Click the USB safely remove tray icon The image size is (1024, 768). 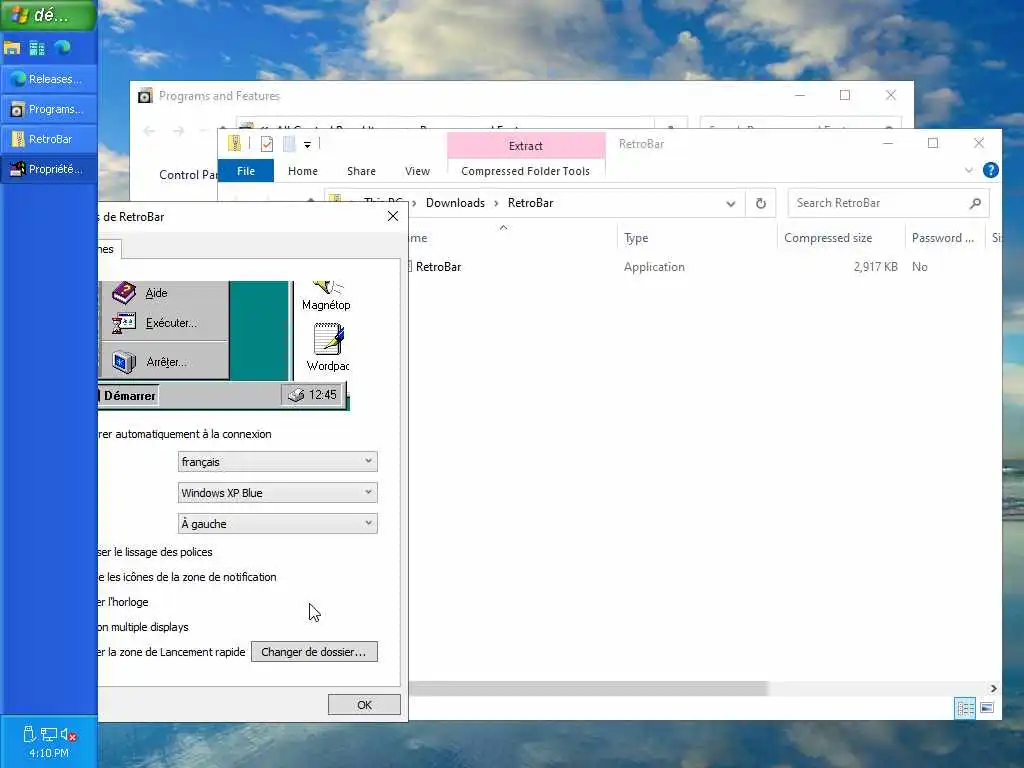pyautogui.click(x=29, y=735)
